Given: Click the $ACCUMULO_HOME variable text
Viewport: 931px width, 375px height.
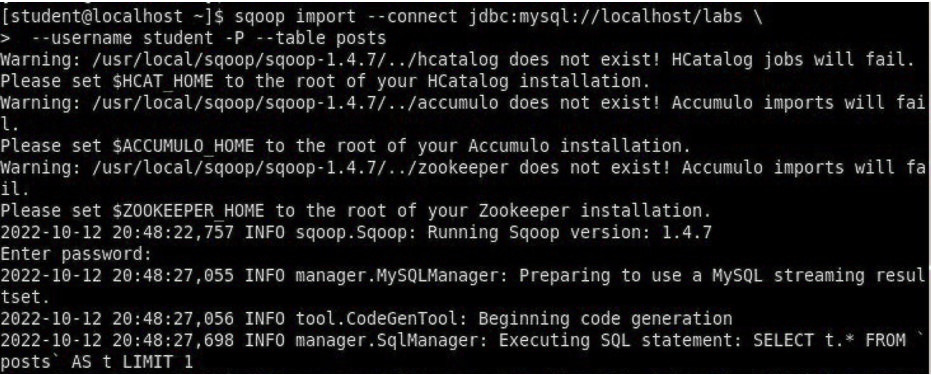Looking at the screenshot, I should pyautogui.click(x=182, y=146).
